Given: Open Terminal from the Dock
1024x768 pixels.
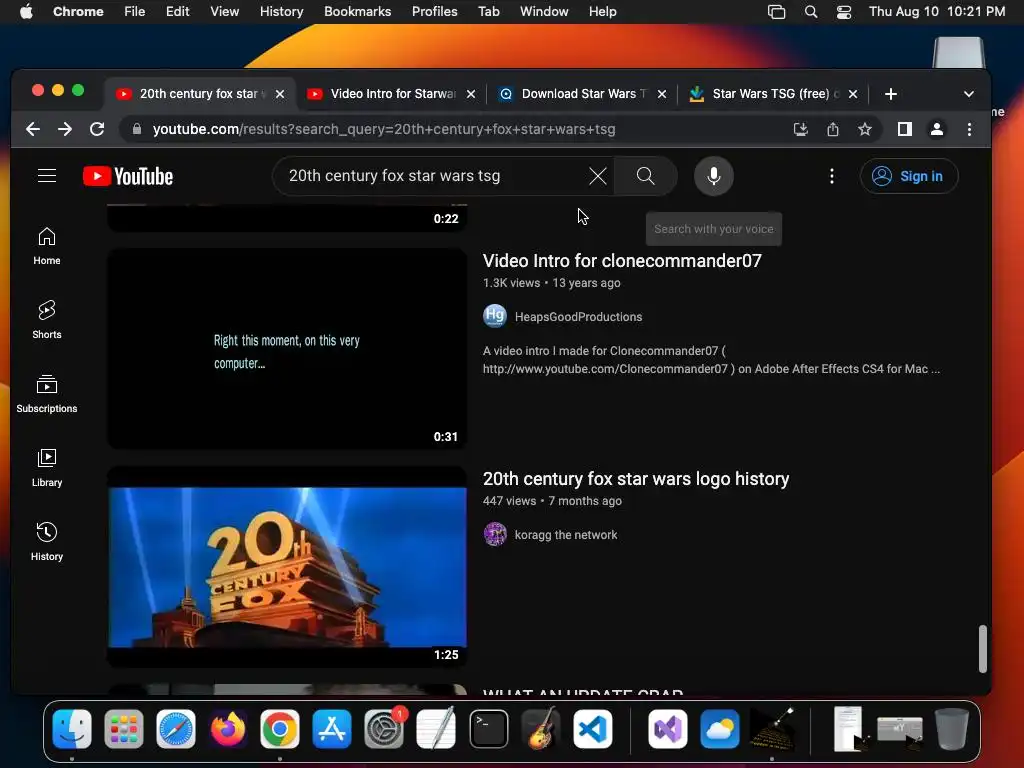Looking at the screenshot, I should pos(488,729).
